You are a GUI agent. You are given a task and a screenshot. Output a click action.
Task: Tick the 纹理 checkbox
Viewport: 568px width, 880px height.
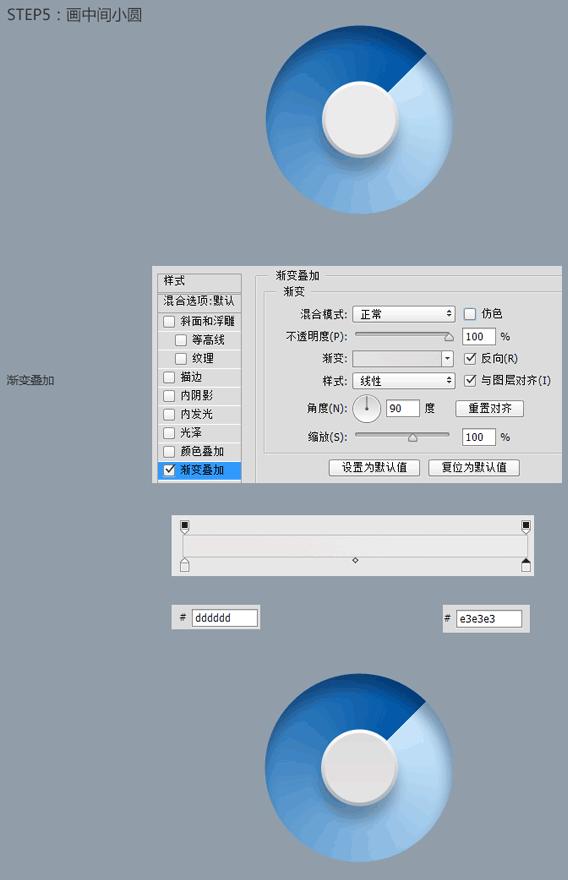tap(181, 359)
